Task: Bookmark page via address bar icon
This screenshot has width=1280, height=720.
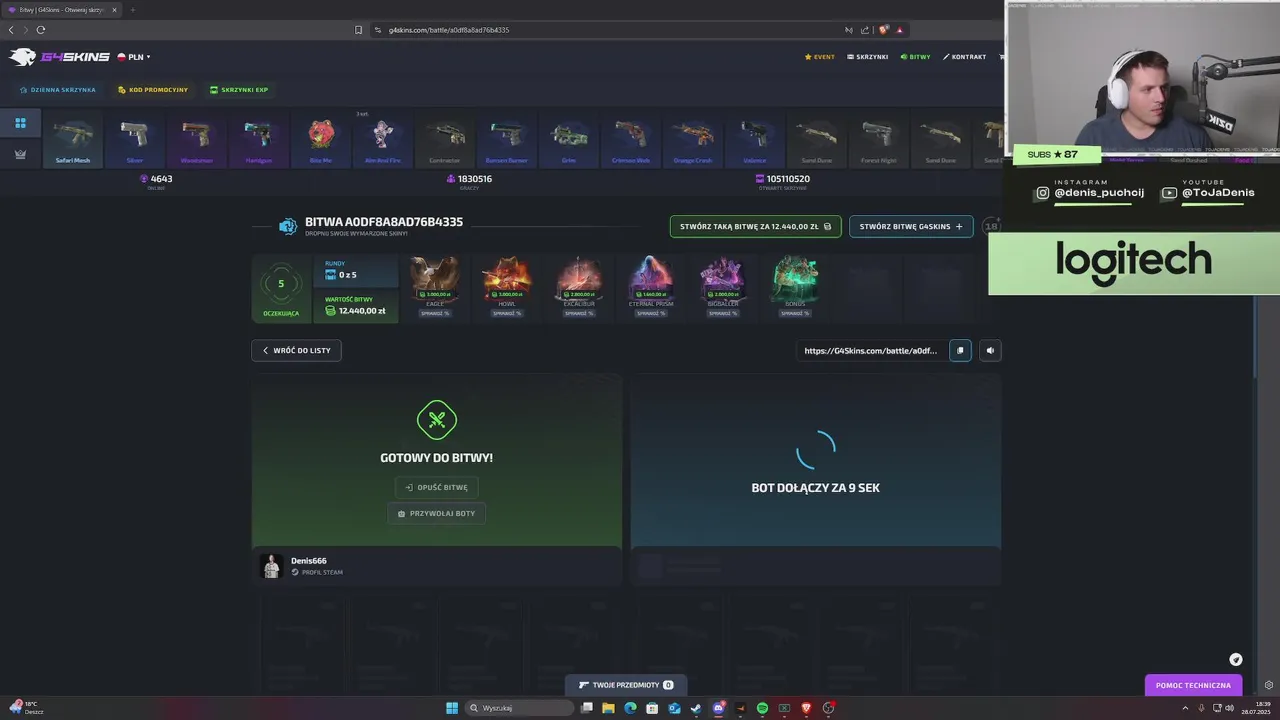Action: (359, 30)
